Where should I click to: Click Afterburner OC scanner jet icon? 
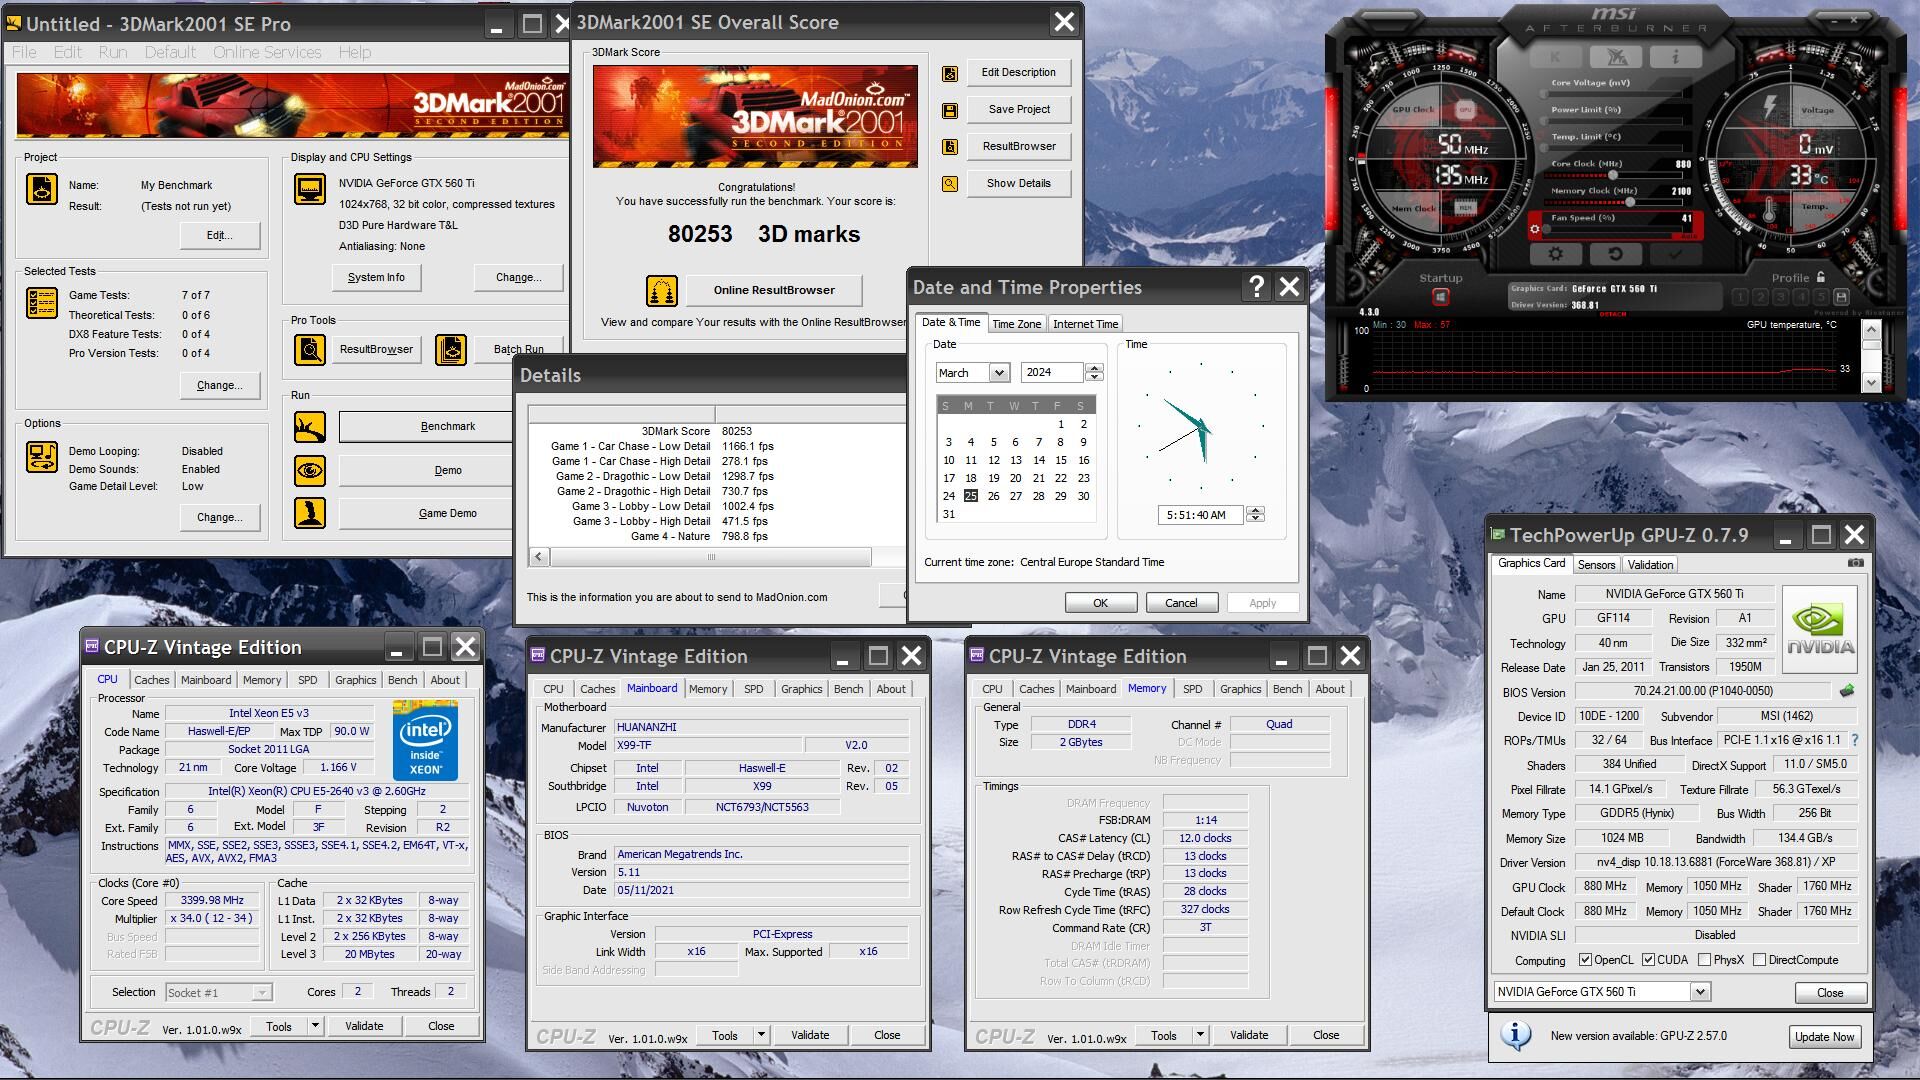[1615, 57]
